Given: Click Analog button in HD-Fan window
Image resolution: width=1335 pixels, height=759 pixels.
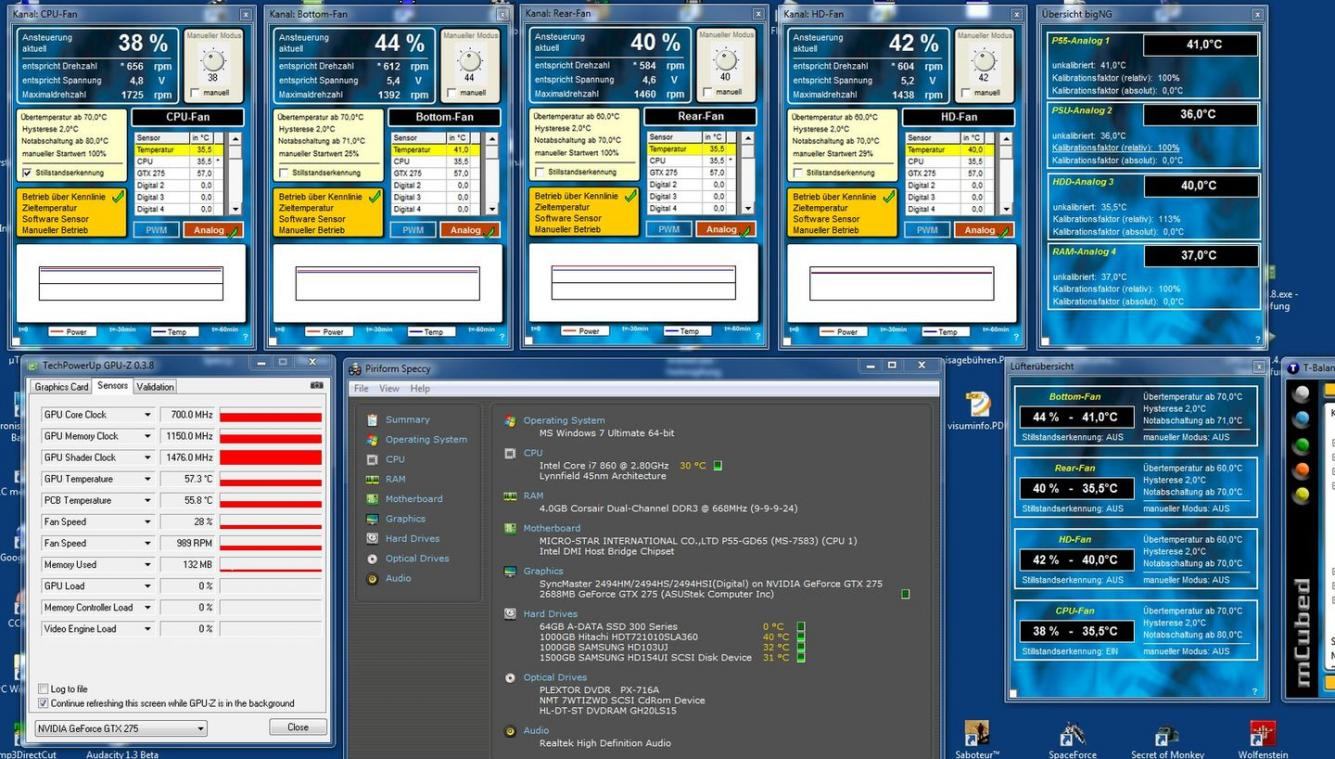Looking at the screenshot, I should tap(984, 230).
